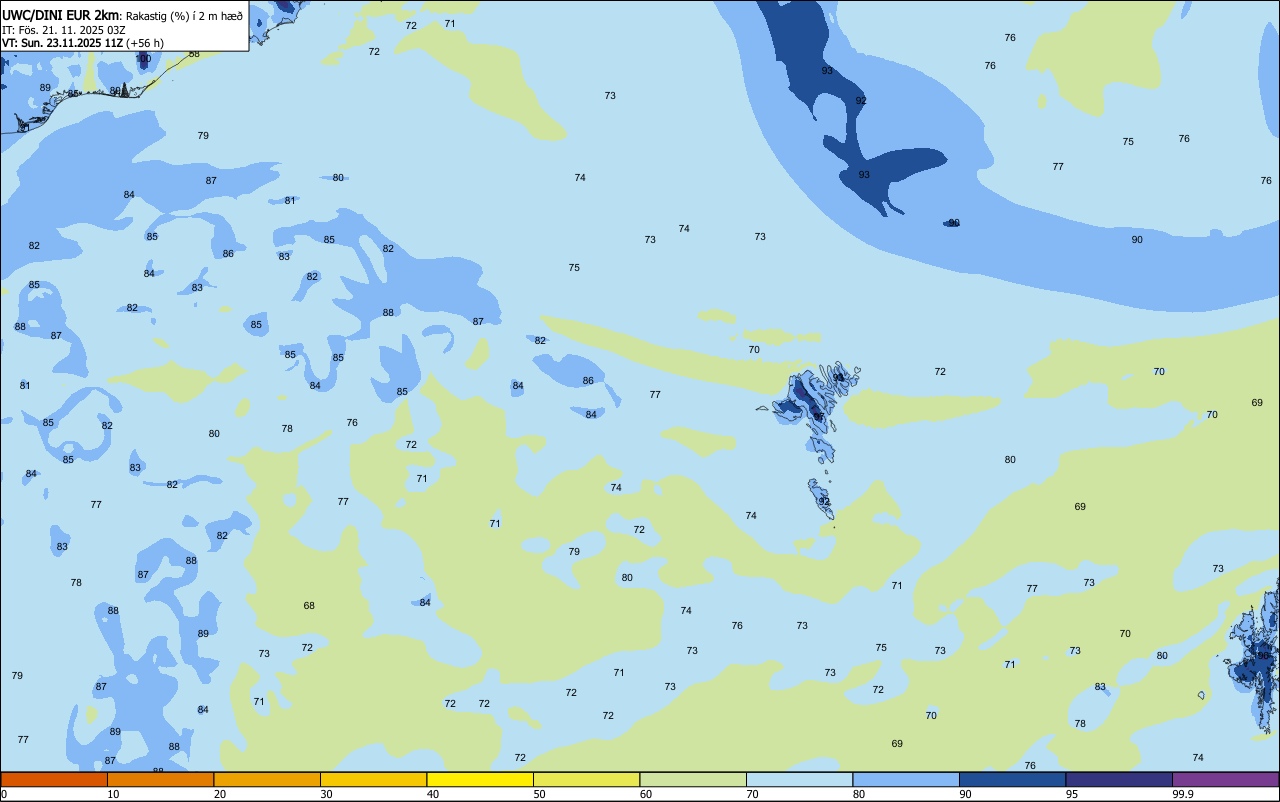The image size is (1280, 802).
Task: Click the "VT: Sun. 23.11.2025 11Z" valid time
Action: [x=62, y=43]
